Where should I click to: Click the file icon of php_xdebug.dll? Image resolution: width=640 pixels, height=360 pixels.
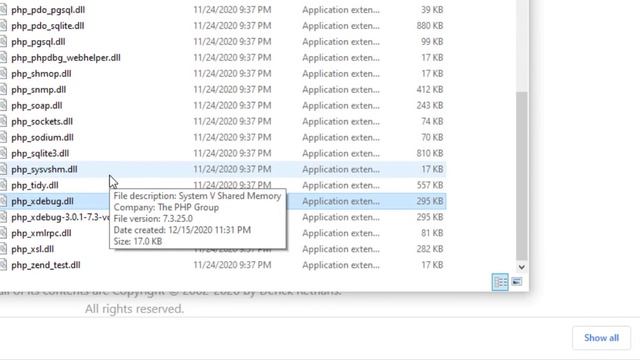(x=3, y=201)
